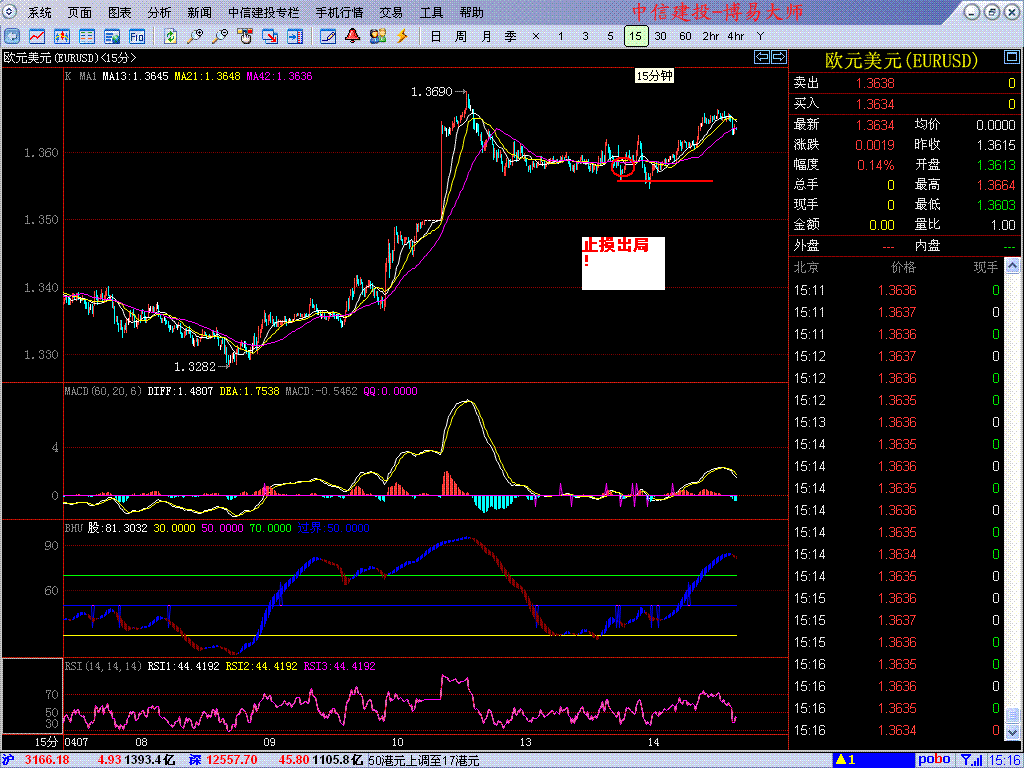
Task: Click the 卖出 price 1.3638
Action: click(x=876, y=83)
